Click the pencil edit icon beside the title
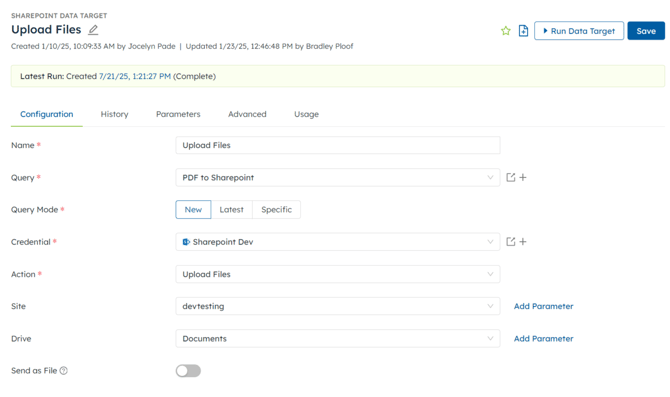The width and height of the screenshot is (670, 397). [x=93, y=30]
